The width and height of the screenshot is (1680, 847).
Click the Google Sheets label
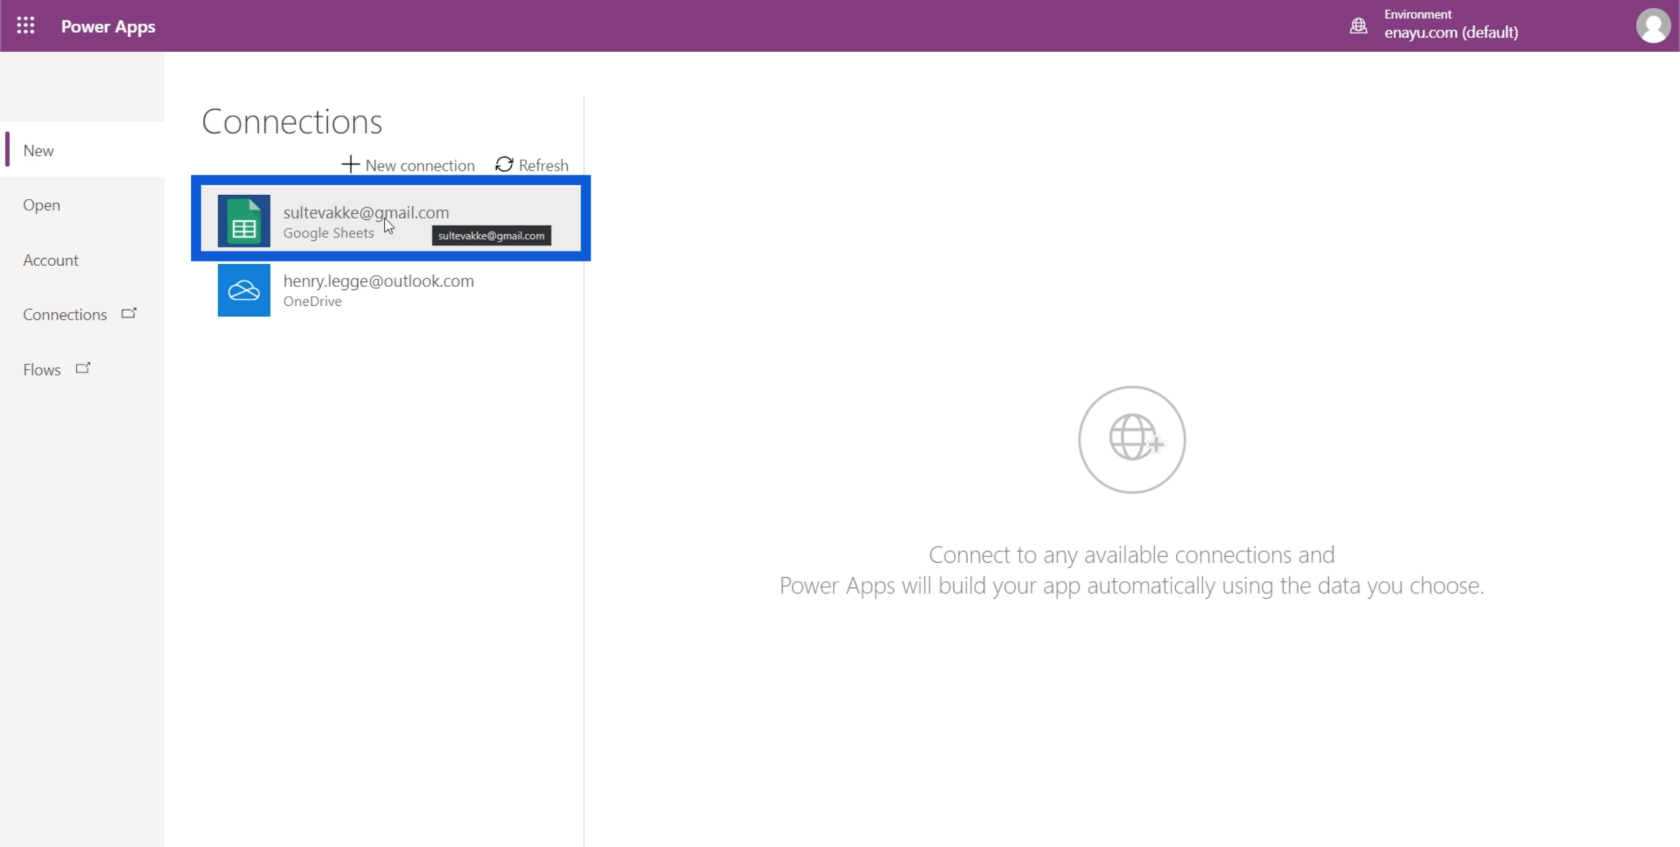click(328, 233)
